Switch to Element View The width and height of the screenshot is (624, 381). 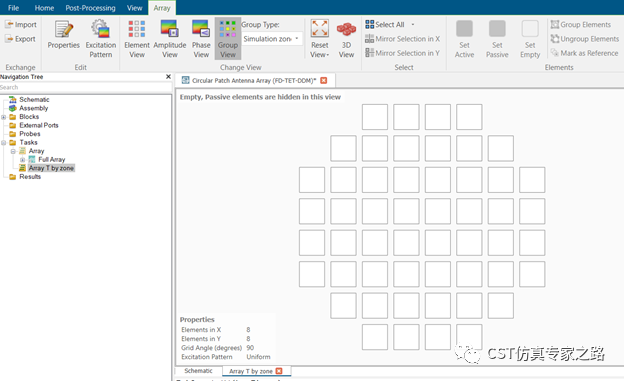point(136,39)
